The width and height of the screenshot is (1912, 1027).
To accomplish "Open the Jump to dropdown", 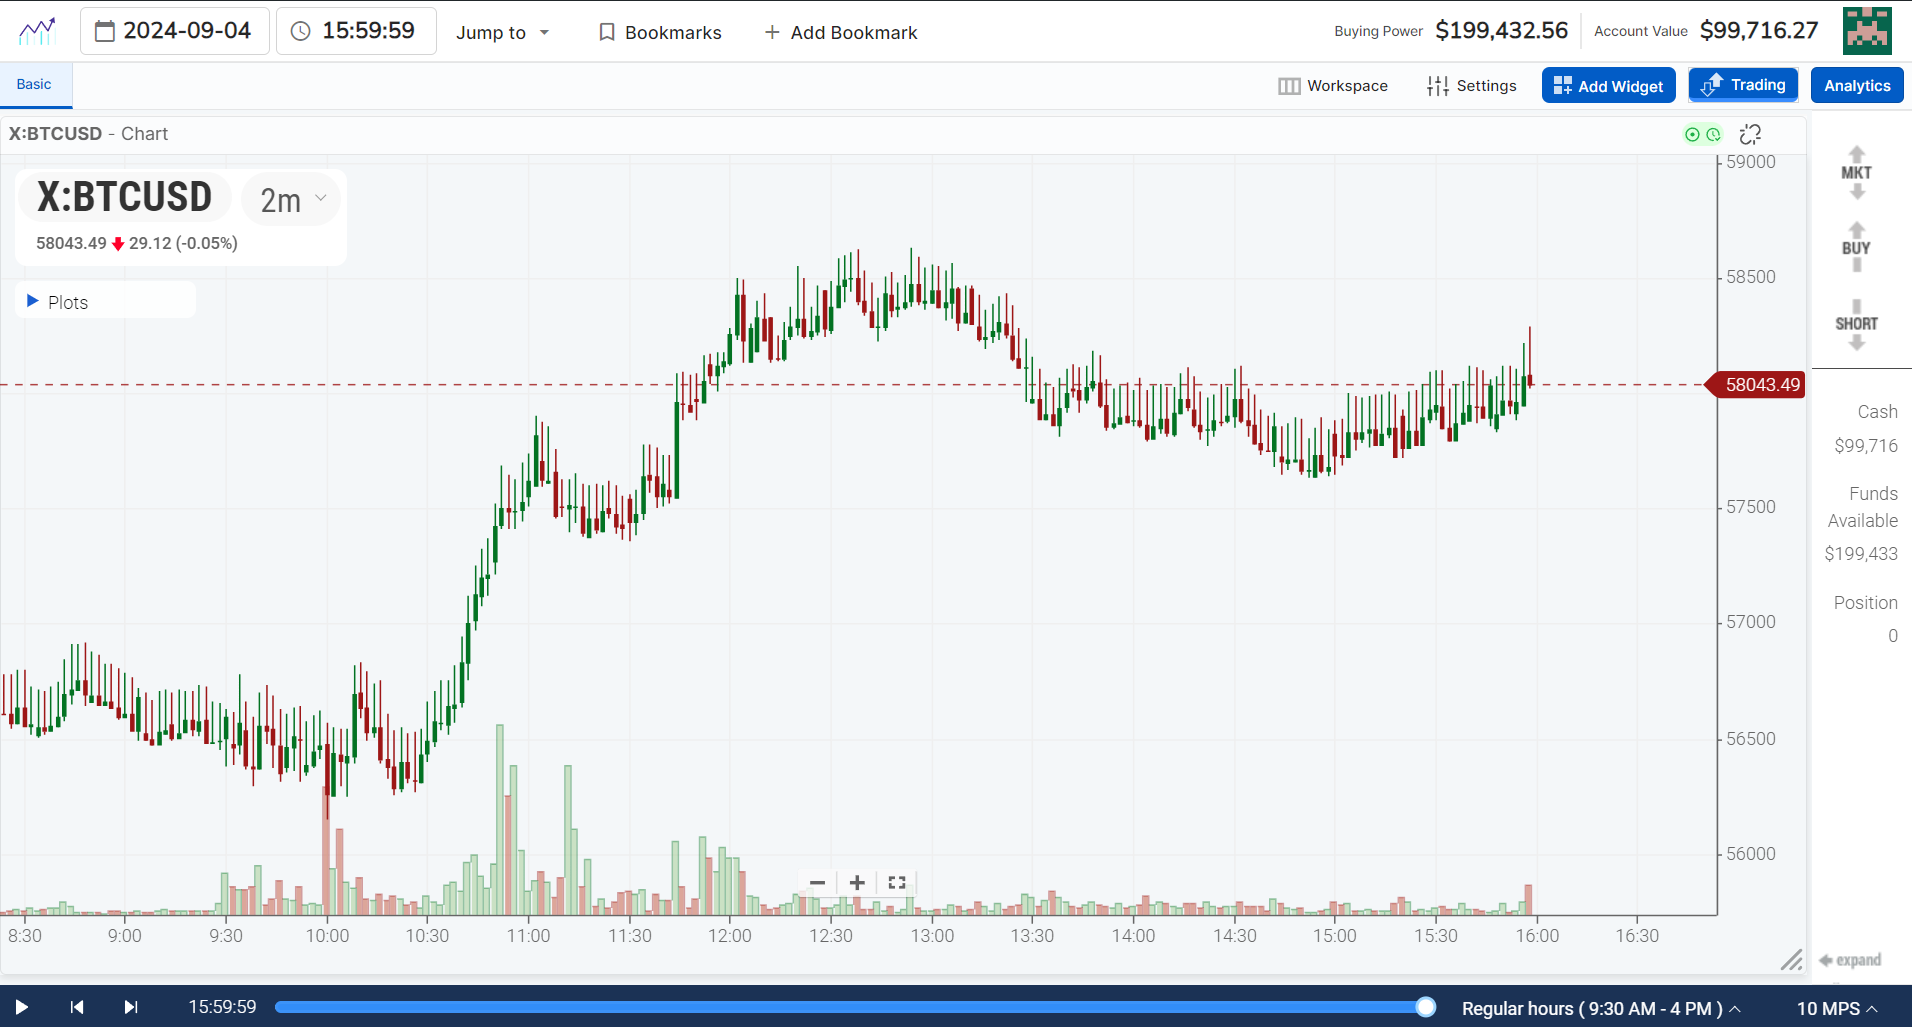I will pyautogui.click(x=502, y=32).
